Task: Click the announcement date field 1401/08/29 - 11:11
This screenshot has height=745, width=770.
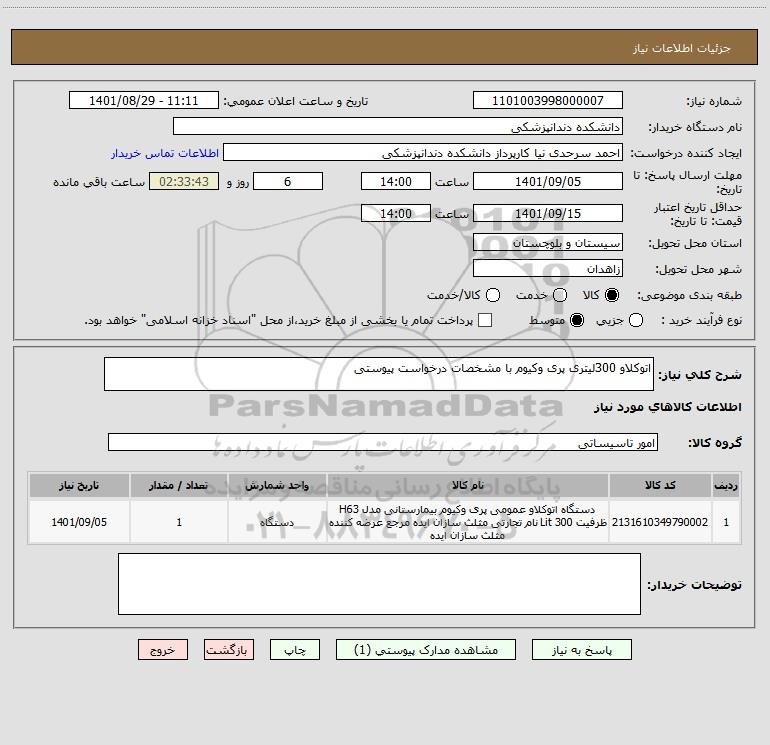Action: [x=143, y=100]
